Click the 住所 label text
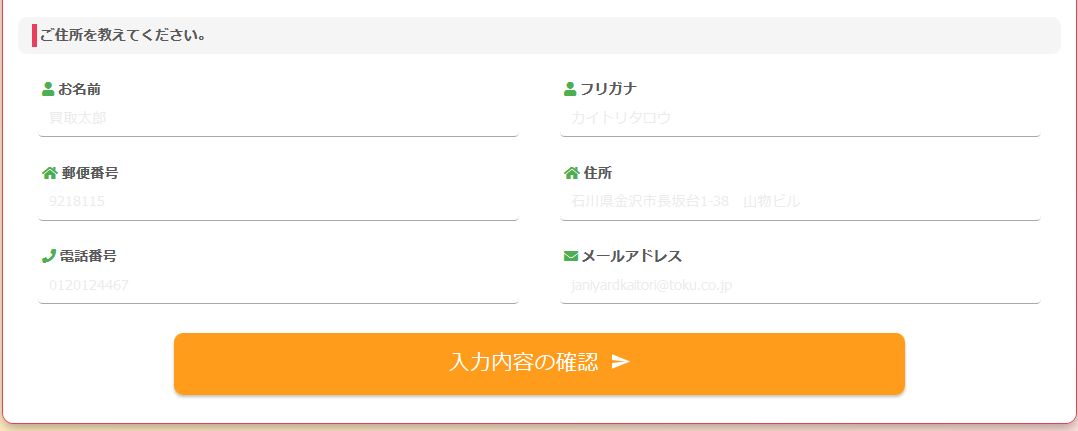 [598, 173]
